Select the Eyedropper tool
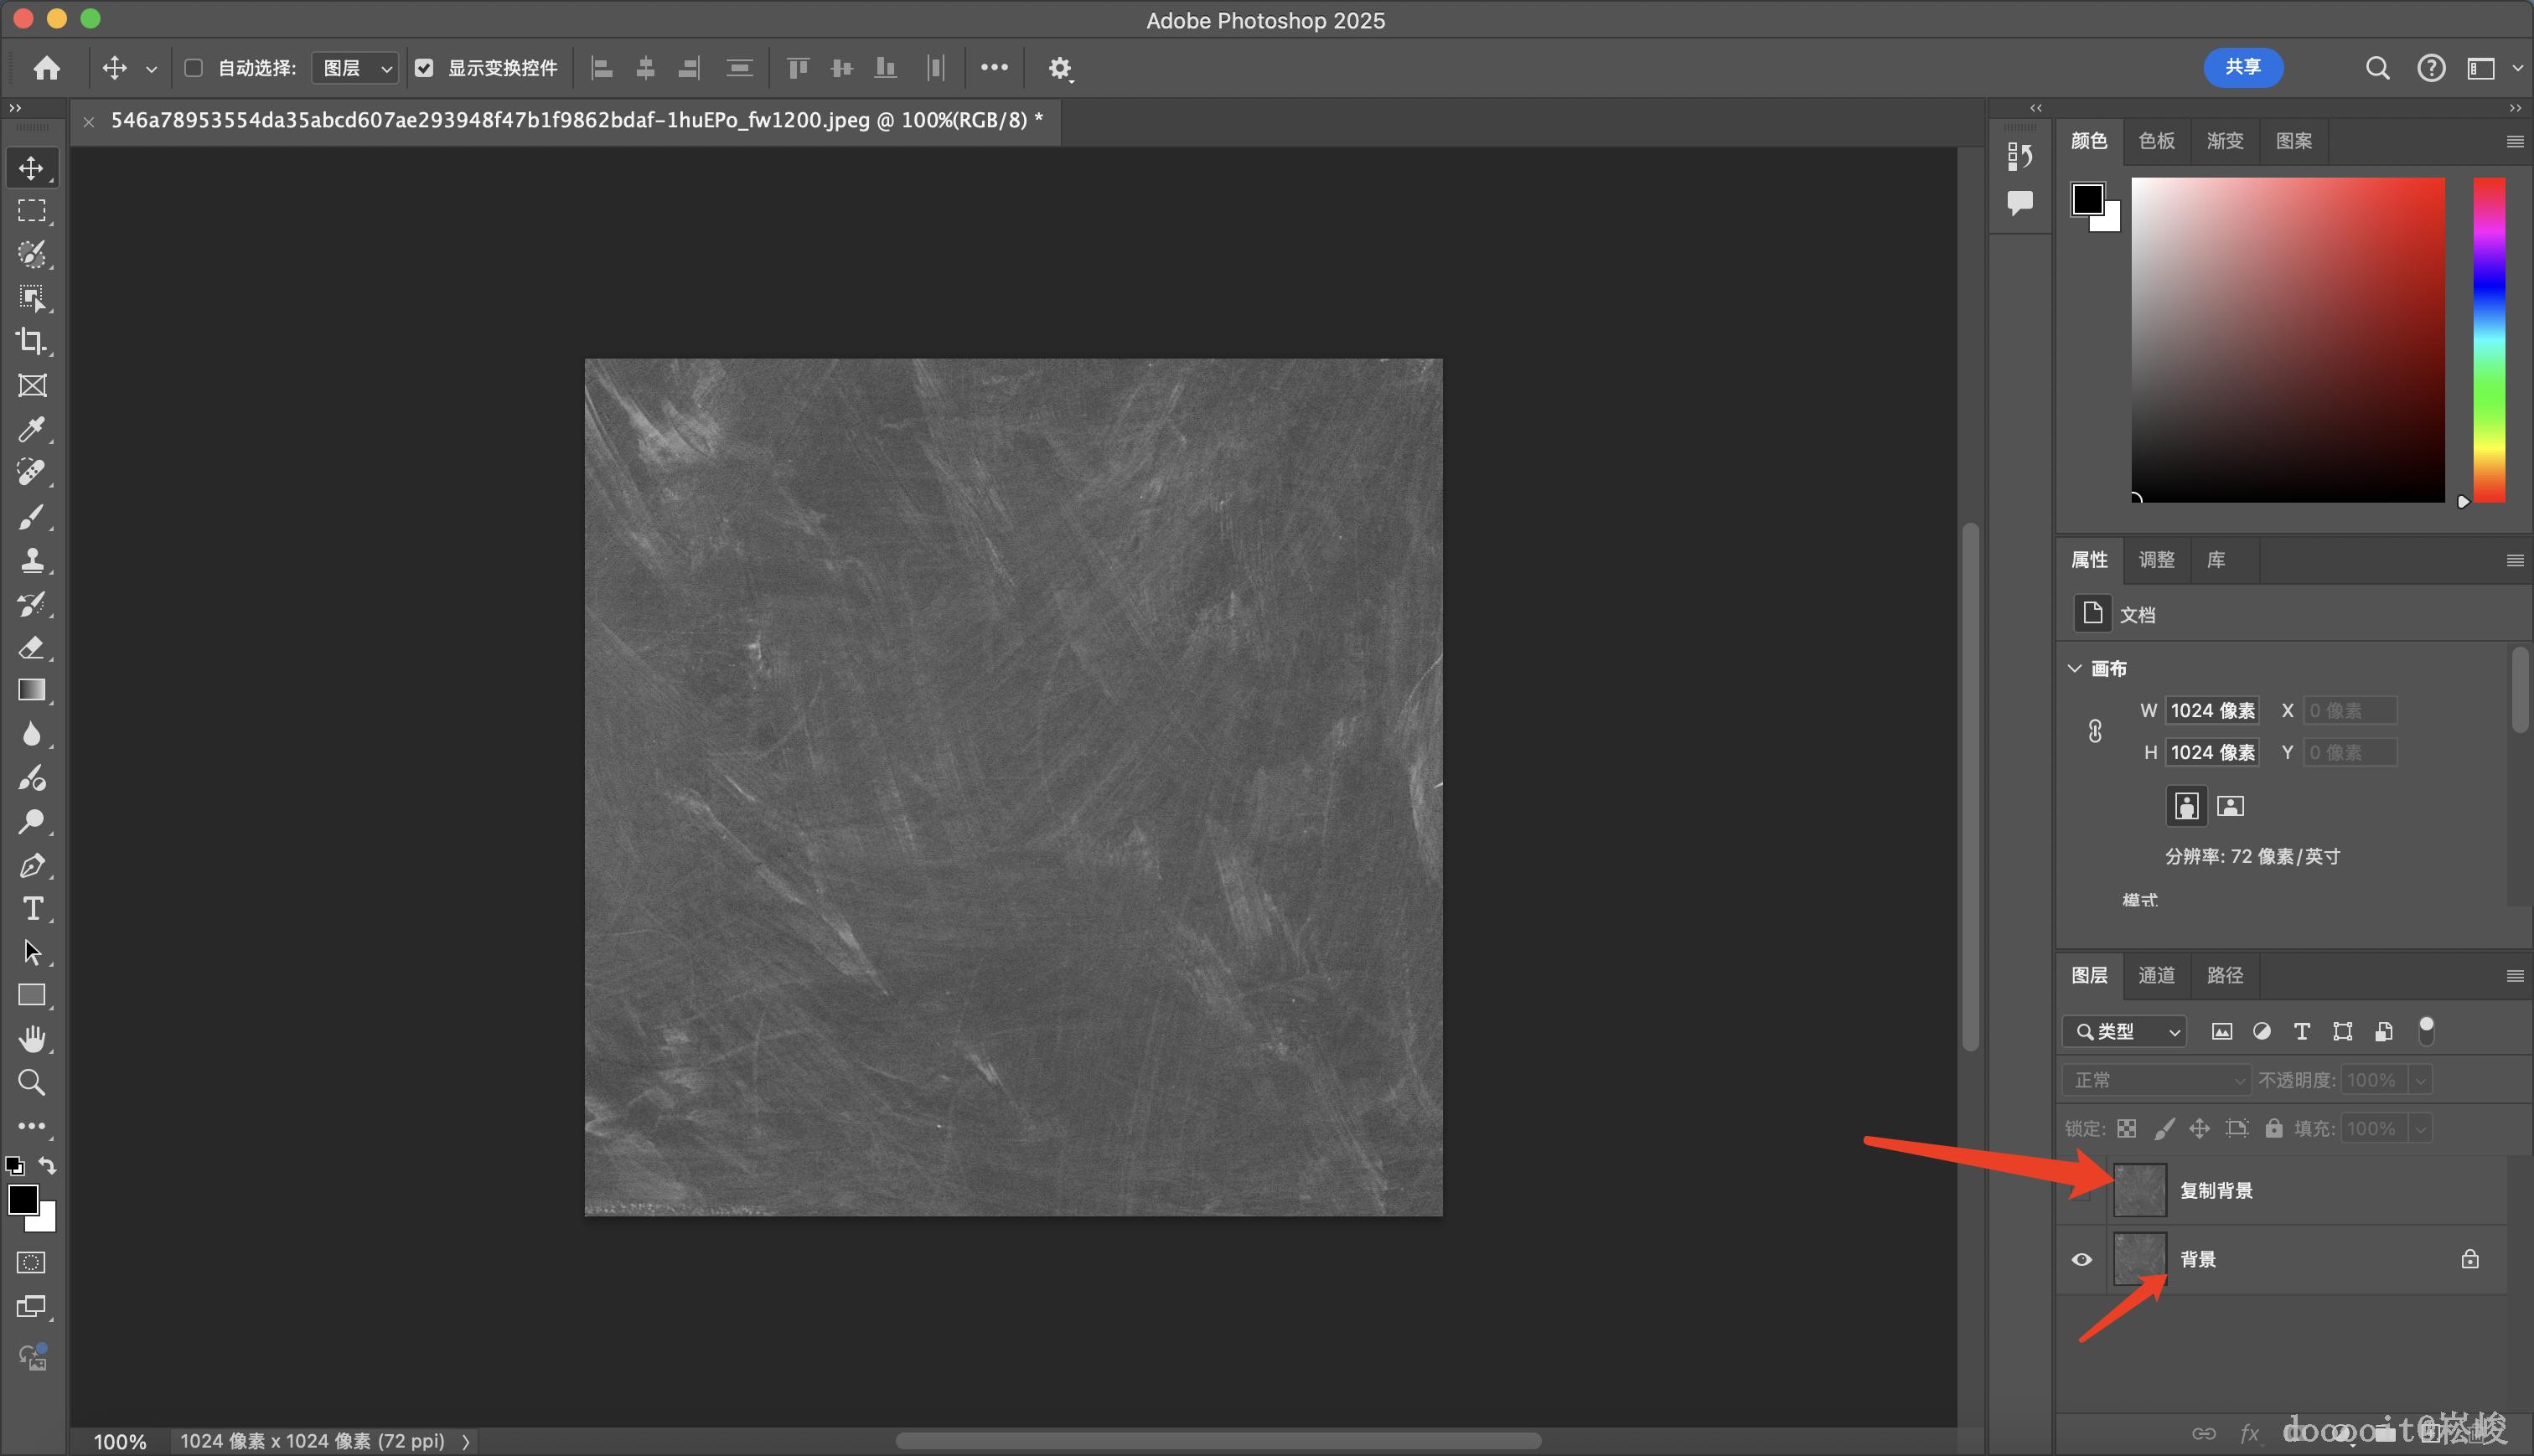Screen dimensions: 2534x1456 [x=31, y=429]
